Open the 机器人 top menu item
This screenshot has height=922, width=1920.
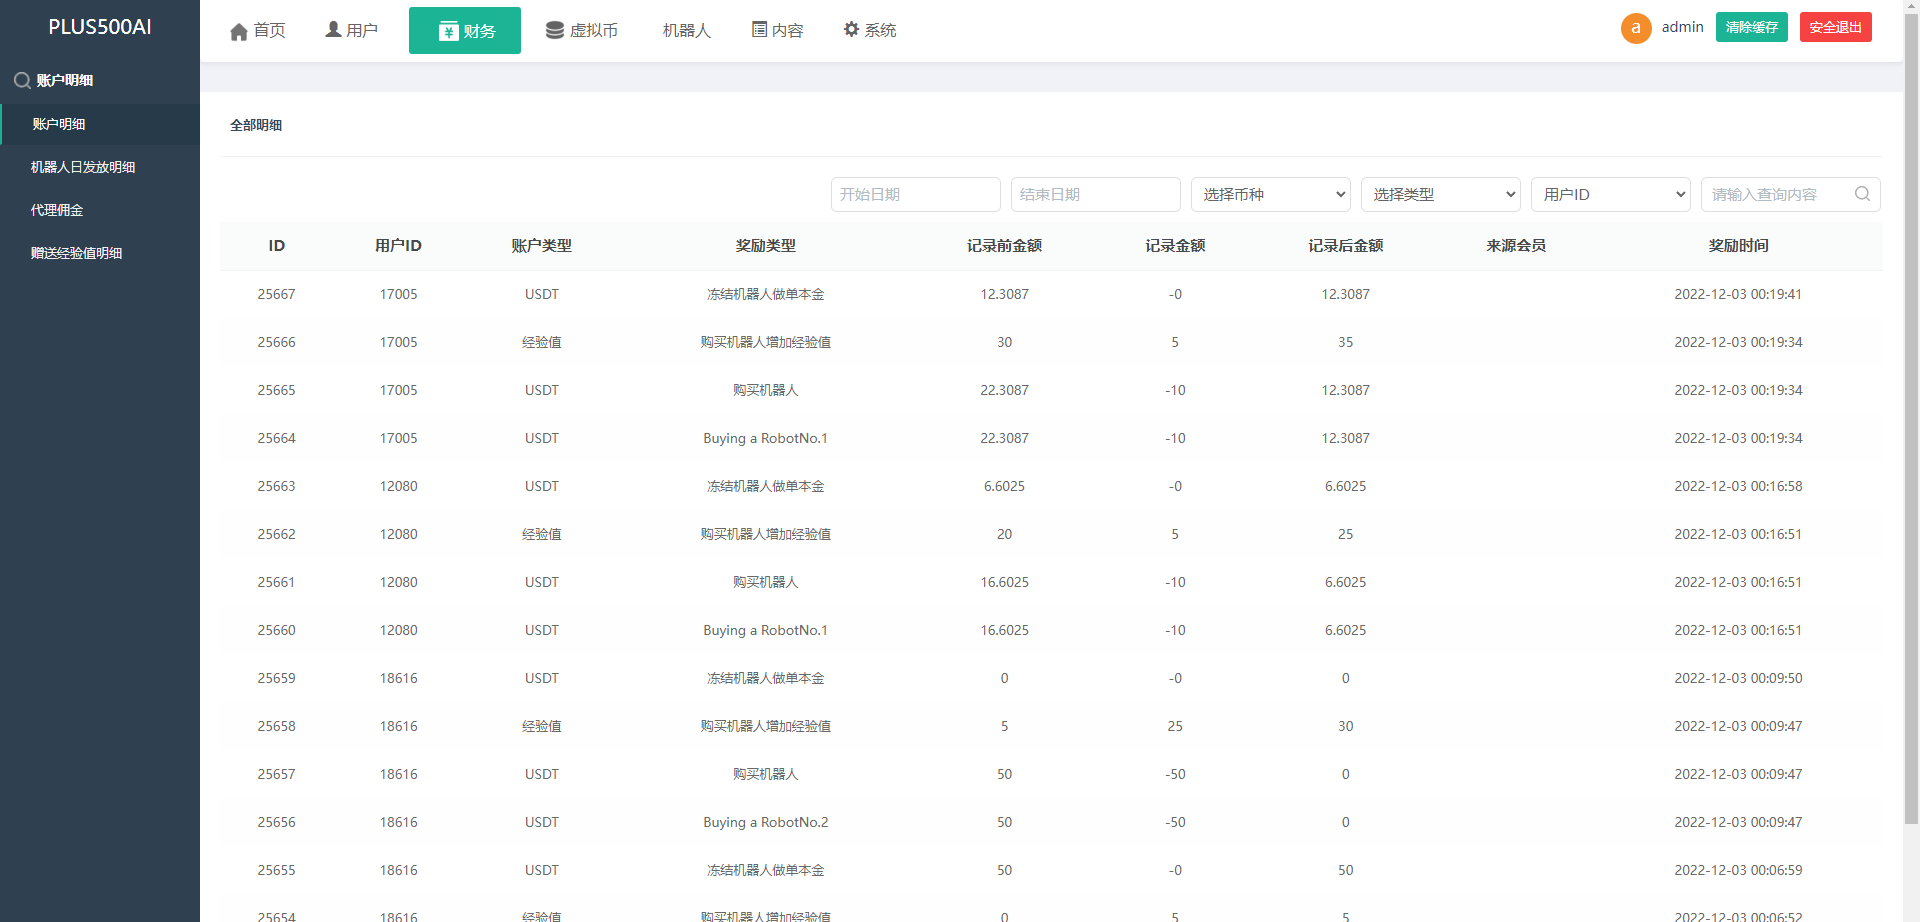tap(686, 31)
